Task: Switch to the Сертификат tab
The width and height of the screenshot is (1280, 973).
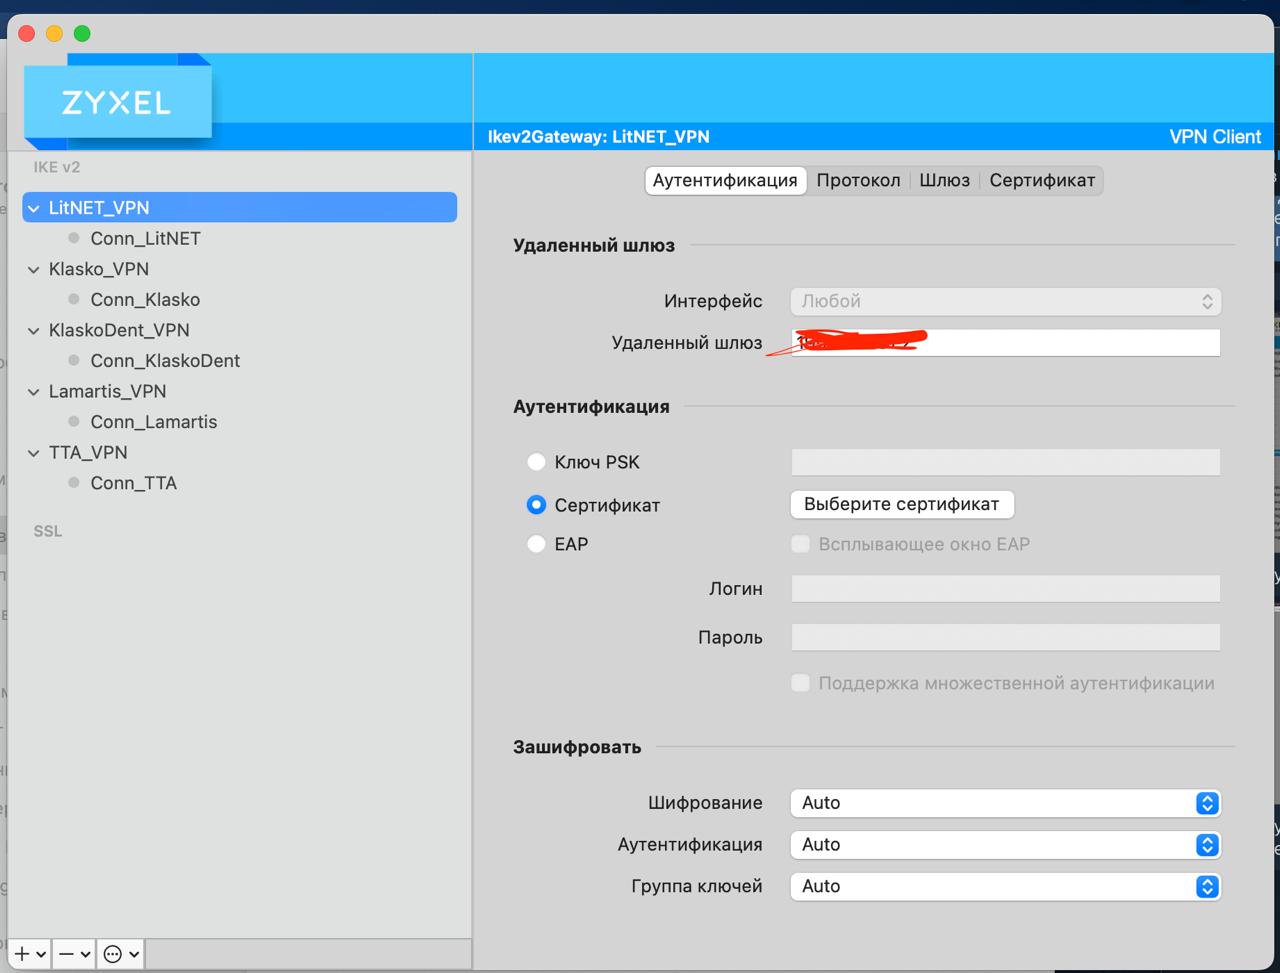Action: coord(1042,180)
